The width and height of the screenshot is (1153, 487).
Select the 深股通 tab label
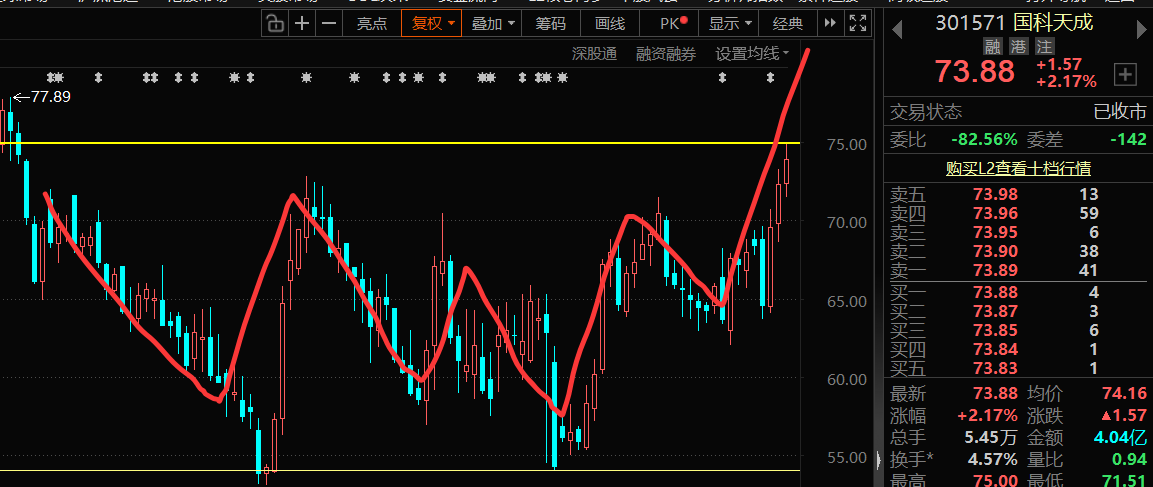594,54
